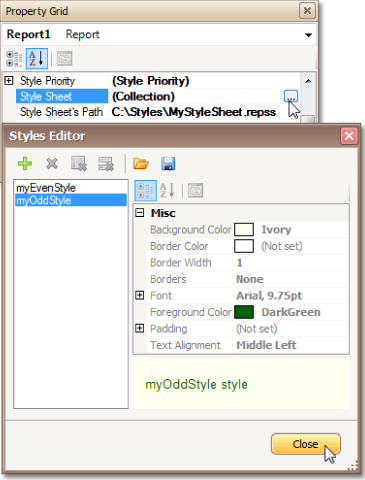This screenshot has width=365, height=480.
Task: Clear the style sheet icon
Action: coord(79,164)
